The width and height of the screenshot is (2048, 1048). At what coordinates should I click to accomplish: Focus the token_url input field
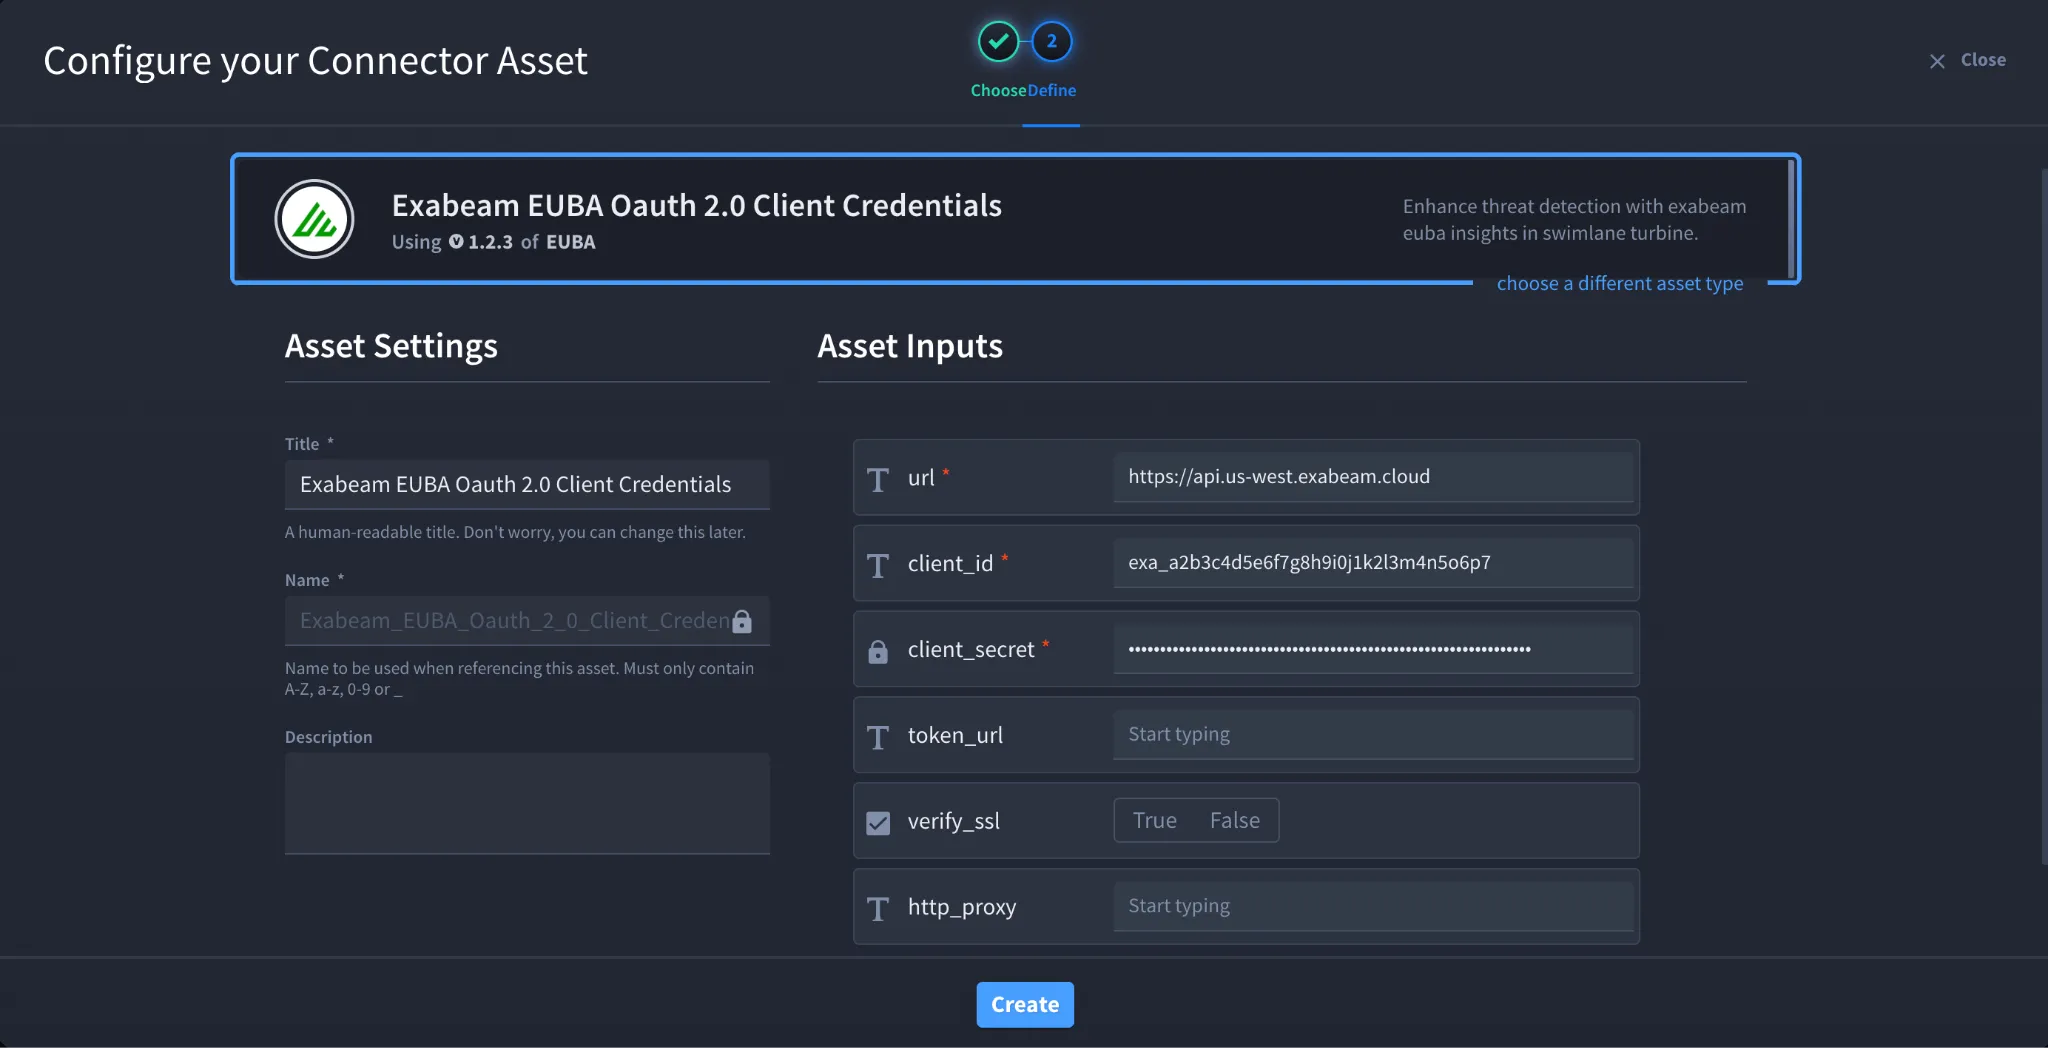pyautogui.click(x=1373, y=735)
